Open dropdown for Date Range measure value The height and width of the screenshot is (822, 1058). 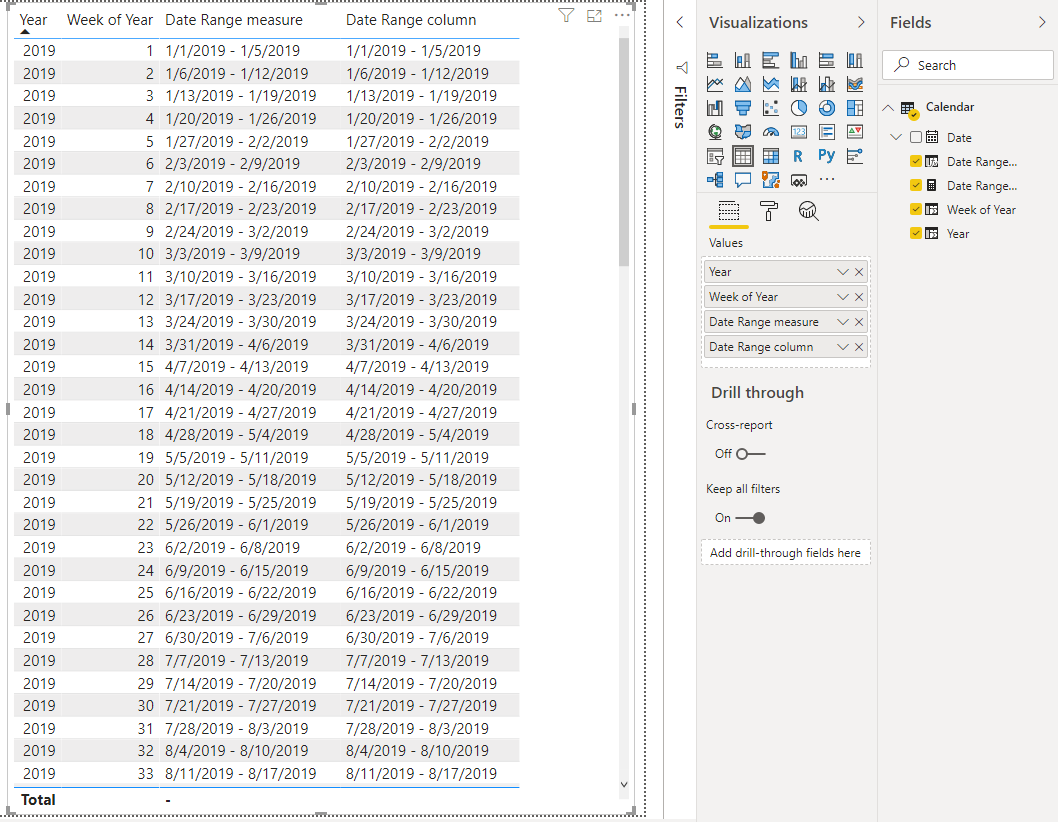pyautogui.click(x=843, y=322)
